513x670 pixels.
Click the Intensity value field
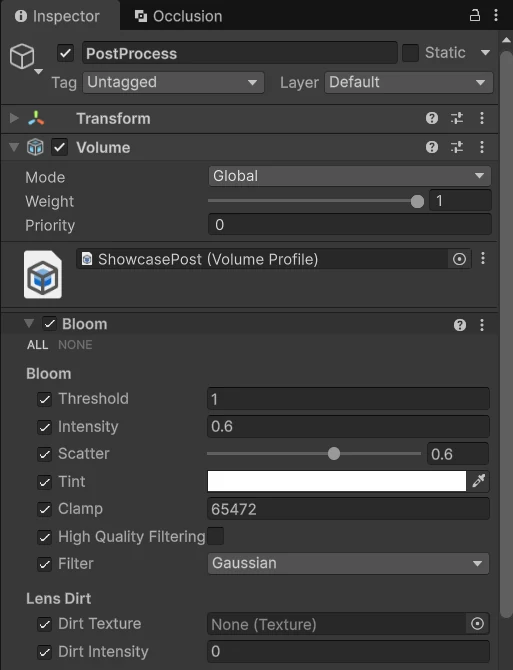[x=348, y=426]
